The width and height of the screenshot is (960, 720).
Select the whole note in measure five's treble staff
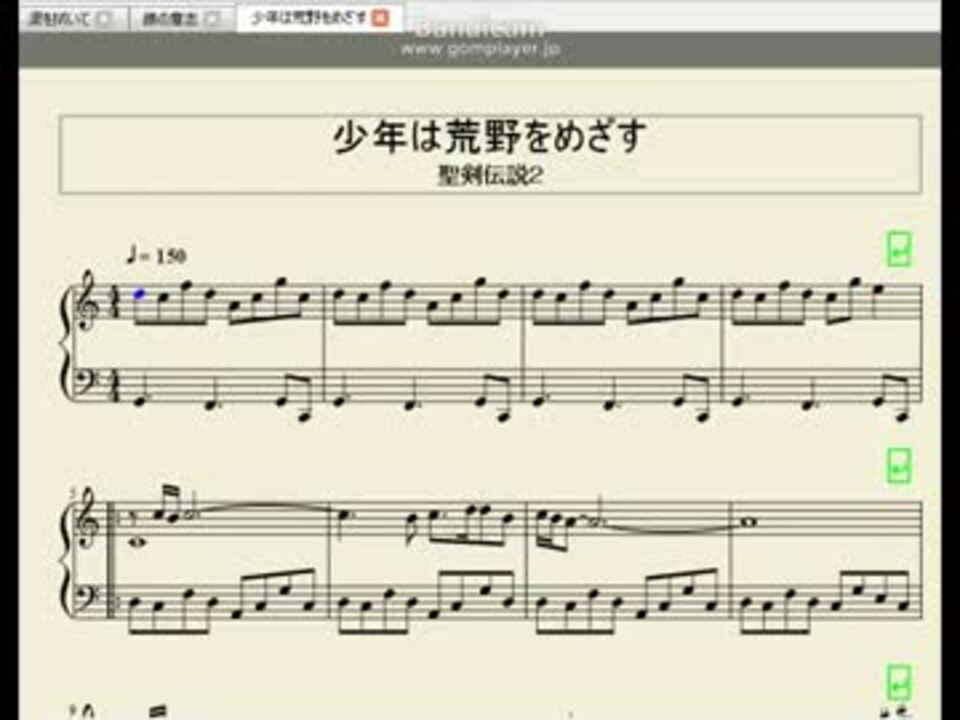pyautogui.click(x=140, y=541)
